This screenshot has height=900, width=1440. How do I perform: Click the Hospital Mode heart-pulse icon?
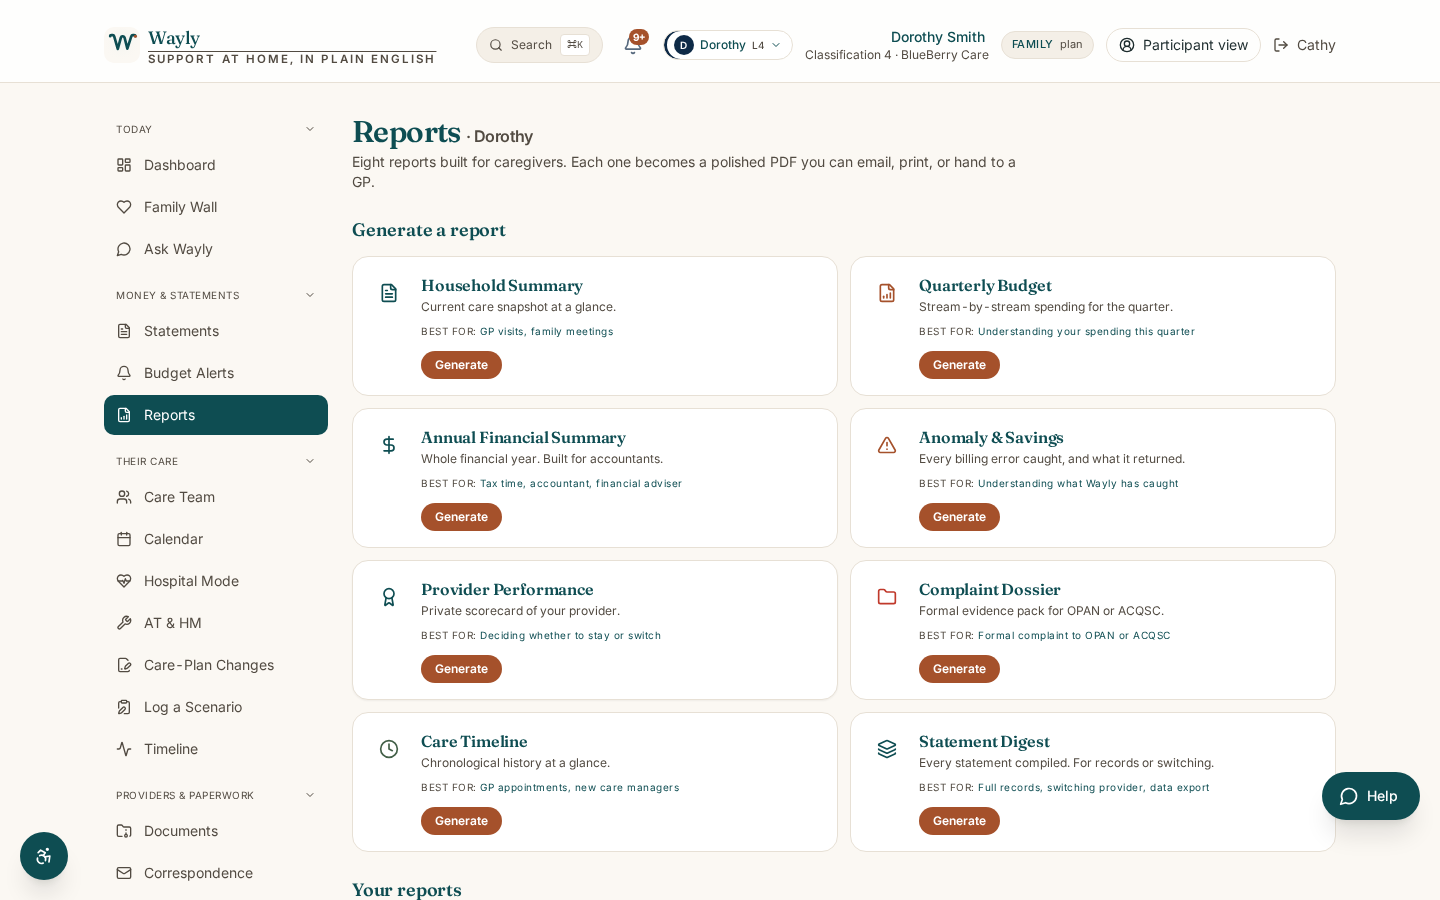pyautogui.click(x=124, y=581)
